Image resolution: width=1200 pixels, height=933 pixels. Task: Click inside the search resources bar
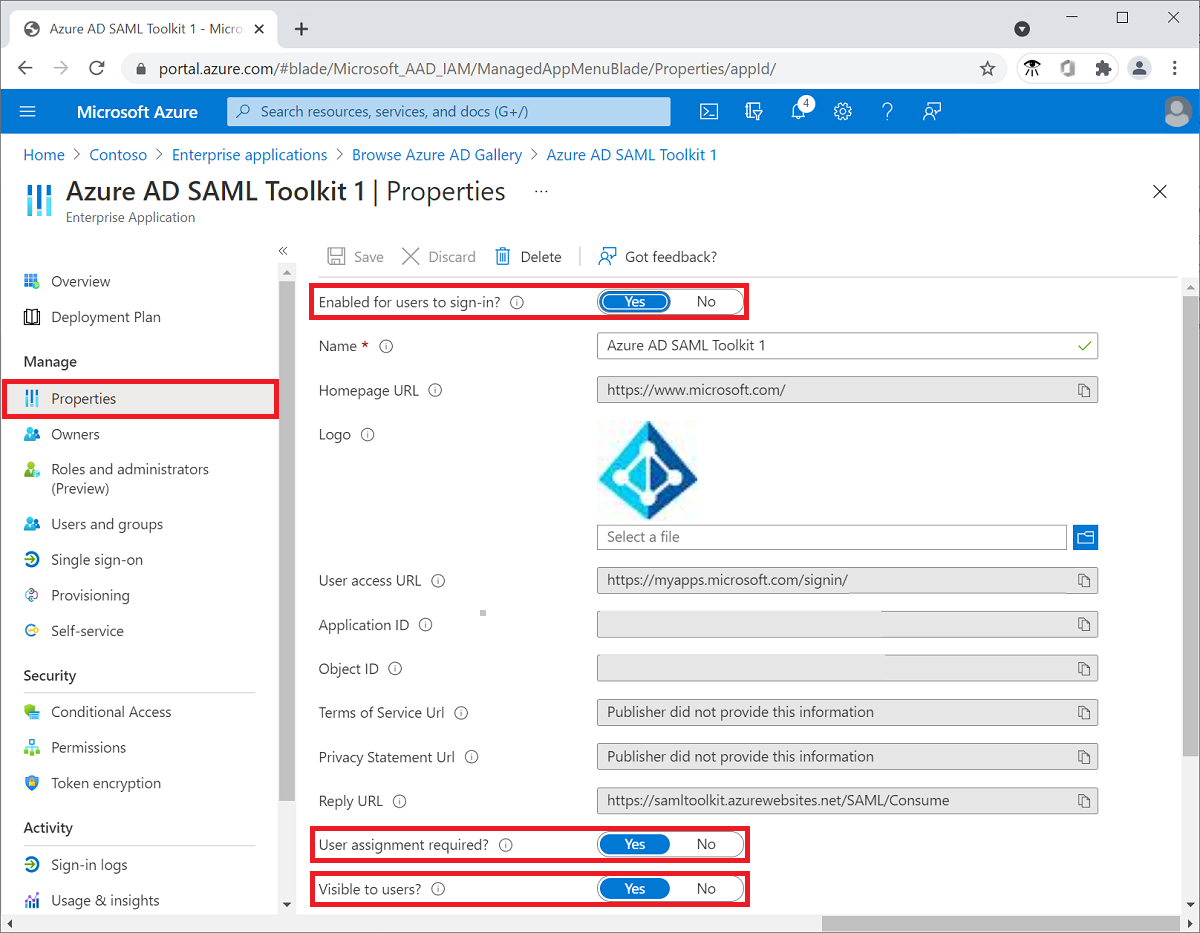pos(448,111)
